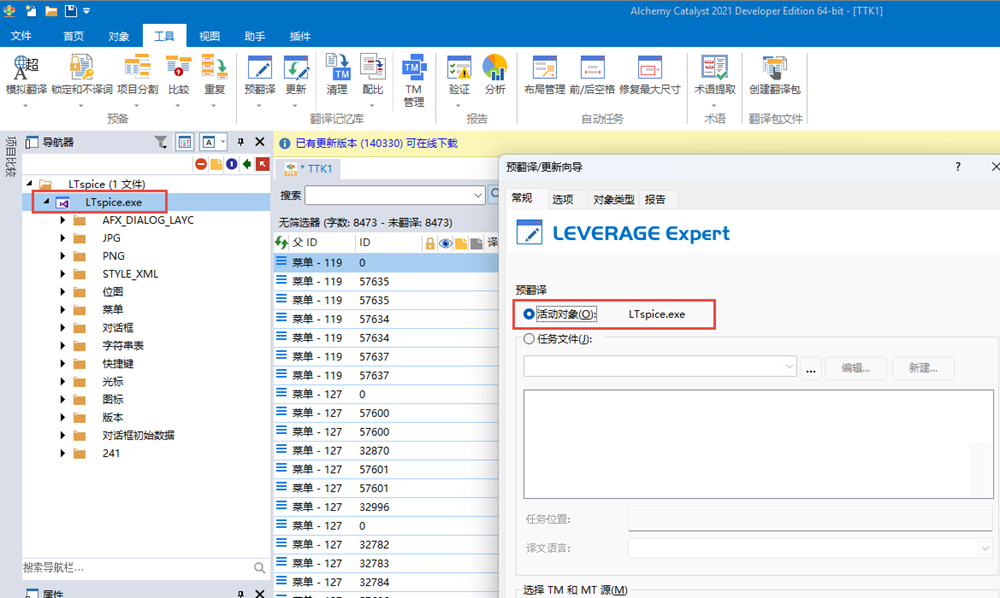Select string row with ID 32870
This screenshot has width=1000, height=598.
(386, 450)
